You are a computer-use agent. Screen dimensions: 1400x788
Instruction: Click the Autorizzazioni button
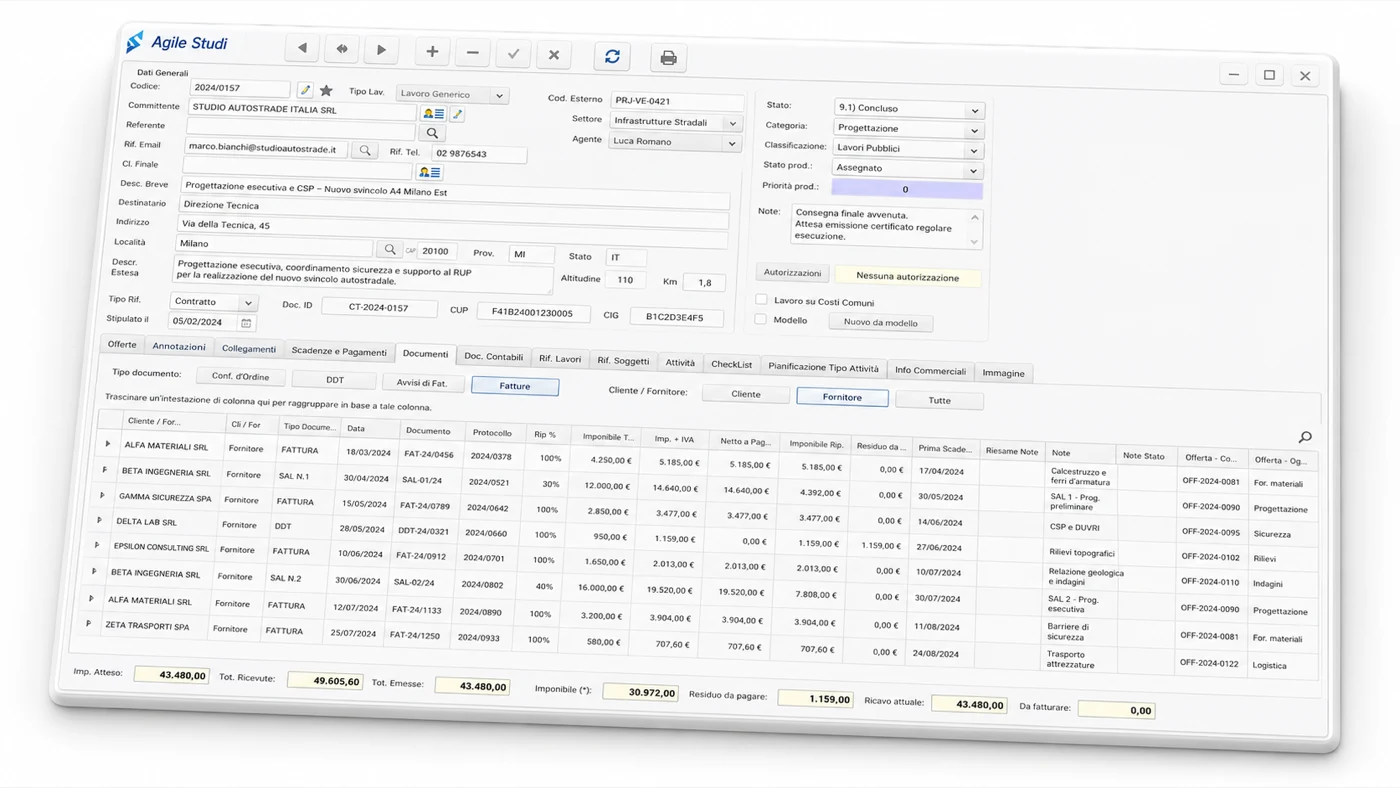pyautogui.click(x=793, y=273)
